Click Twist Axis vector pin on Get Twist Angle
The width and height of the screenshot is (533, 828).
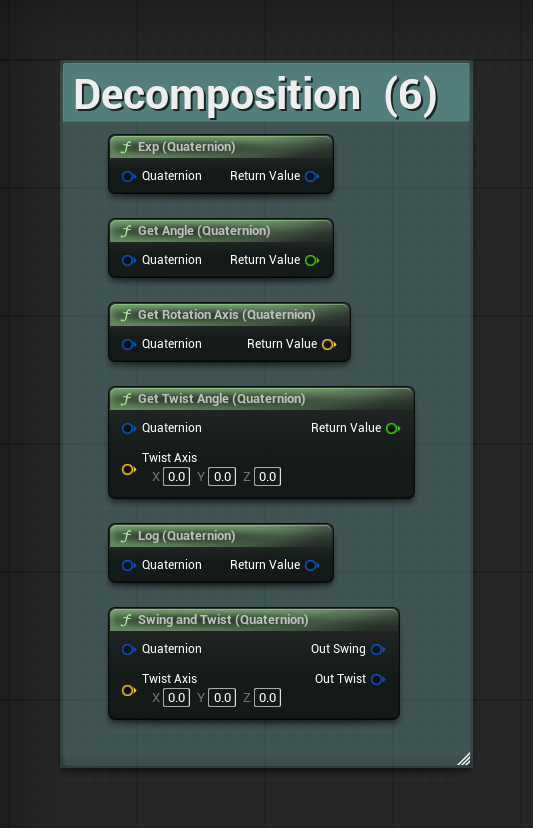coord(128,469)
